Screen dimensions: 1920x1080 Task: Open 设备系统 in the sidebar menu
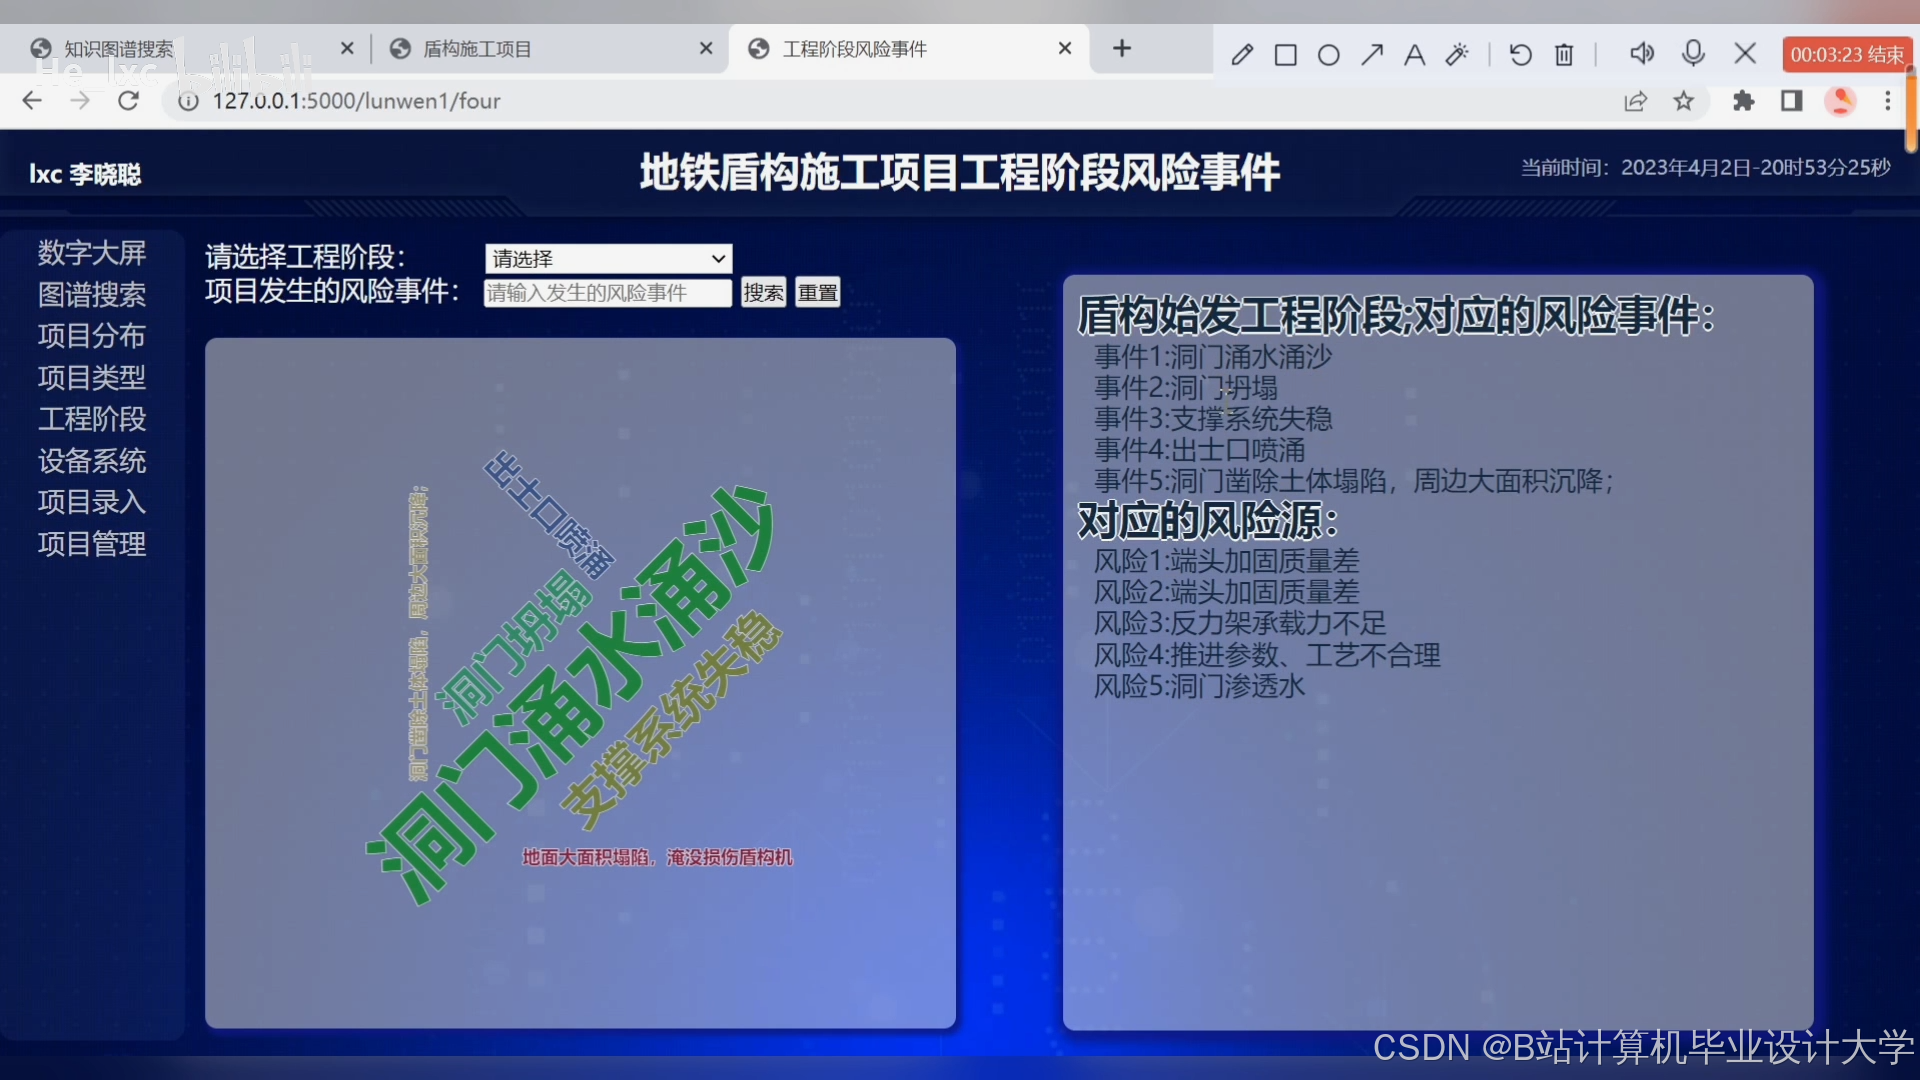(x=92, y=461)
